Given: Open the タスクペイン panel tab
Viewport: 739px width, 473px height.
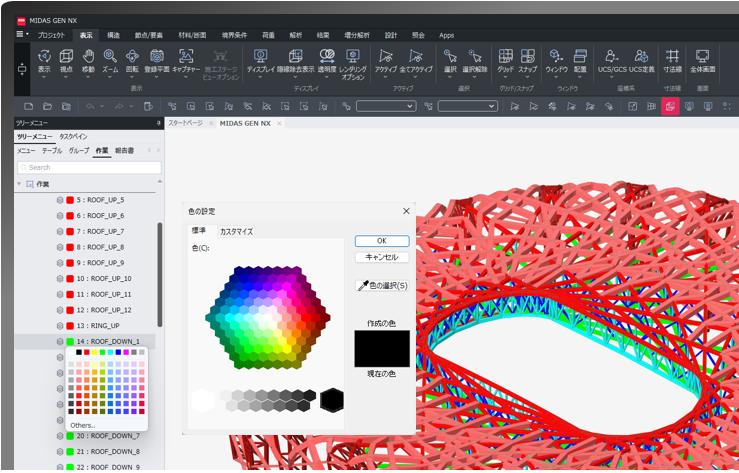Looking at the screenshot, I should tap(73, 137).
